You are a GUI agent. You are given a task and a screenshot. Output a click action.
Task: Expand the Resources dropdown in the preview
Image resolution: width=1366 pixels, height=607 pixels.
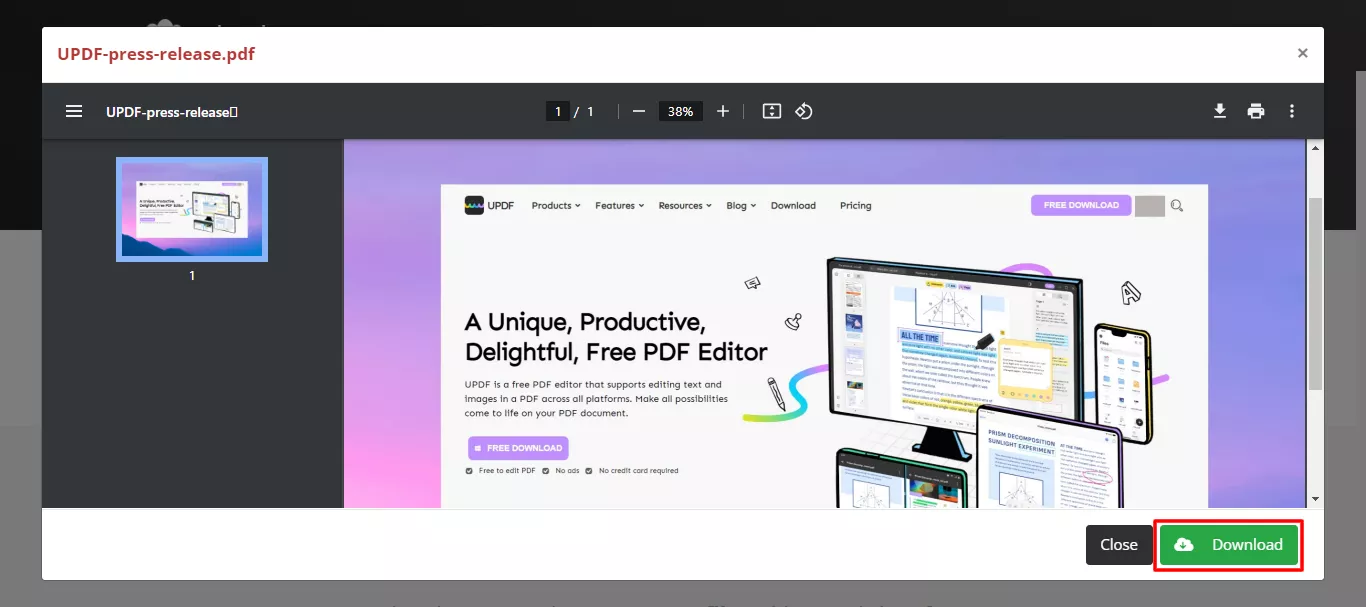(x=684, y=205)
